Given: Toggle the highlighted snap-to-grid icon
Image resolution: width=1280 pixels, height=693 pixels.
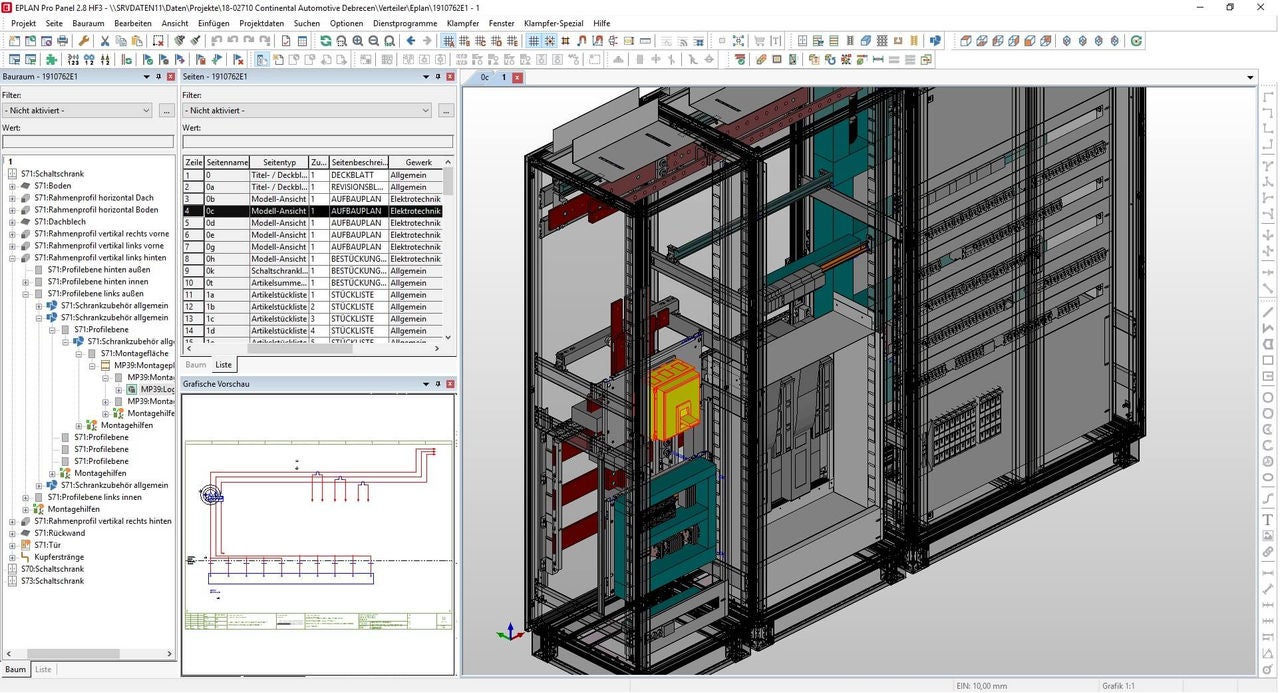Looking at the screenshot, I should [x=550, y=41].
